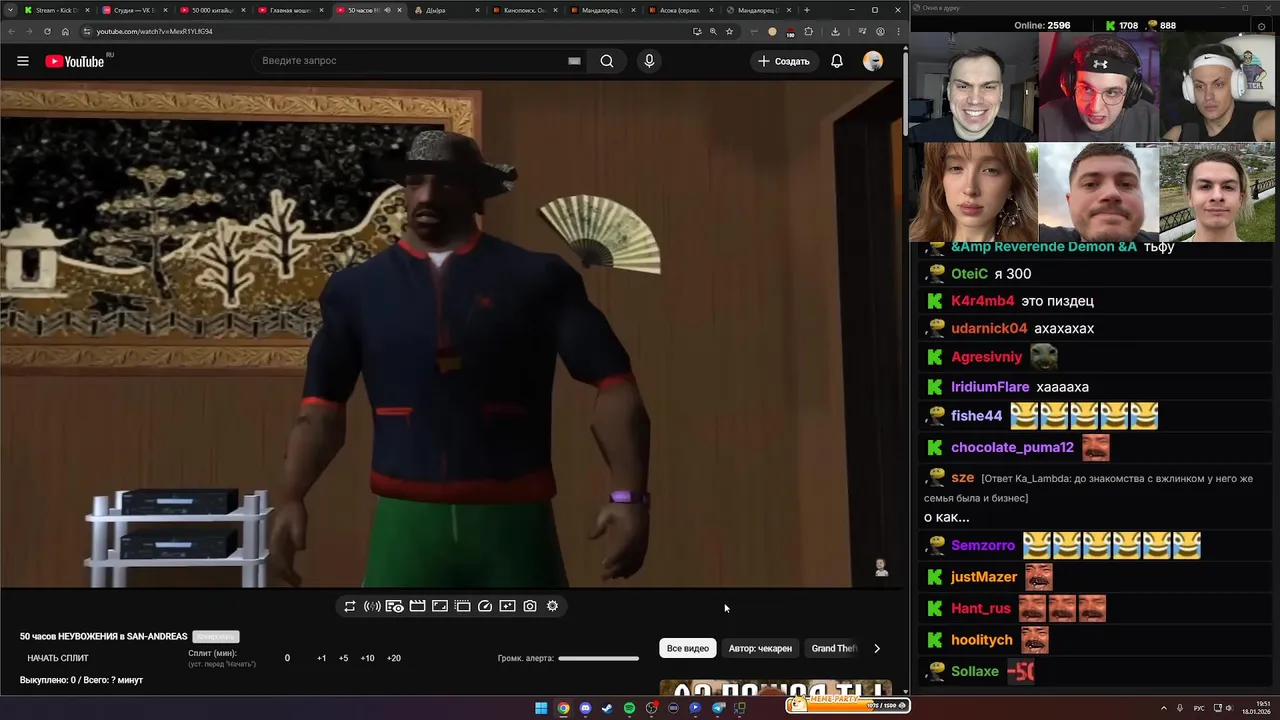This screenshot has width=1280, height=720.
Task: Start voice search with the microphone icon
Action: point(649,61)
